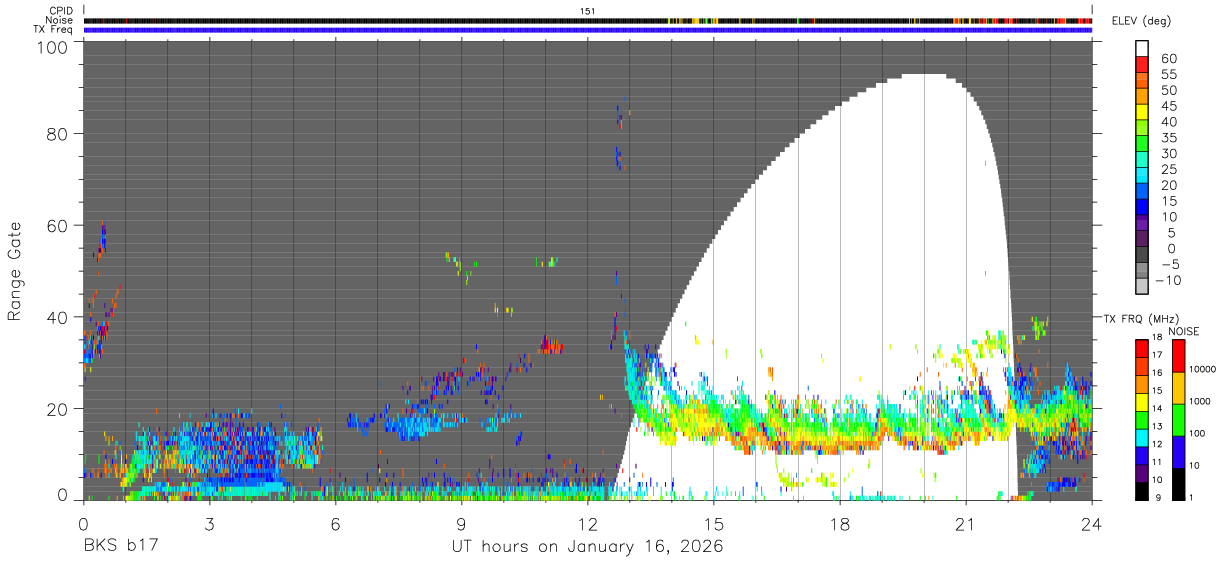Click the 'BKS b17' radar beam label
The image size is (1228, 567).
pos(119,546)
